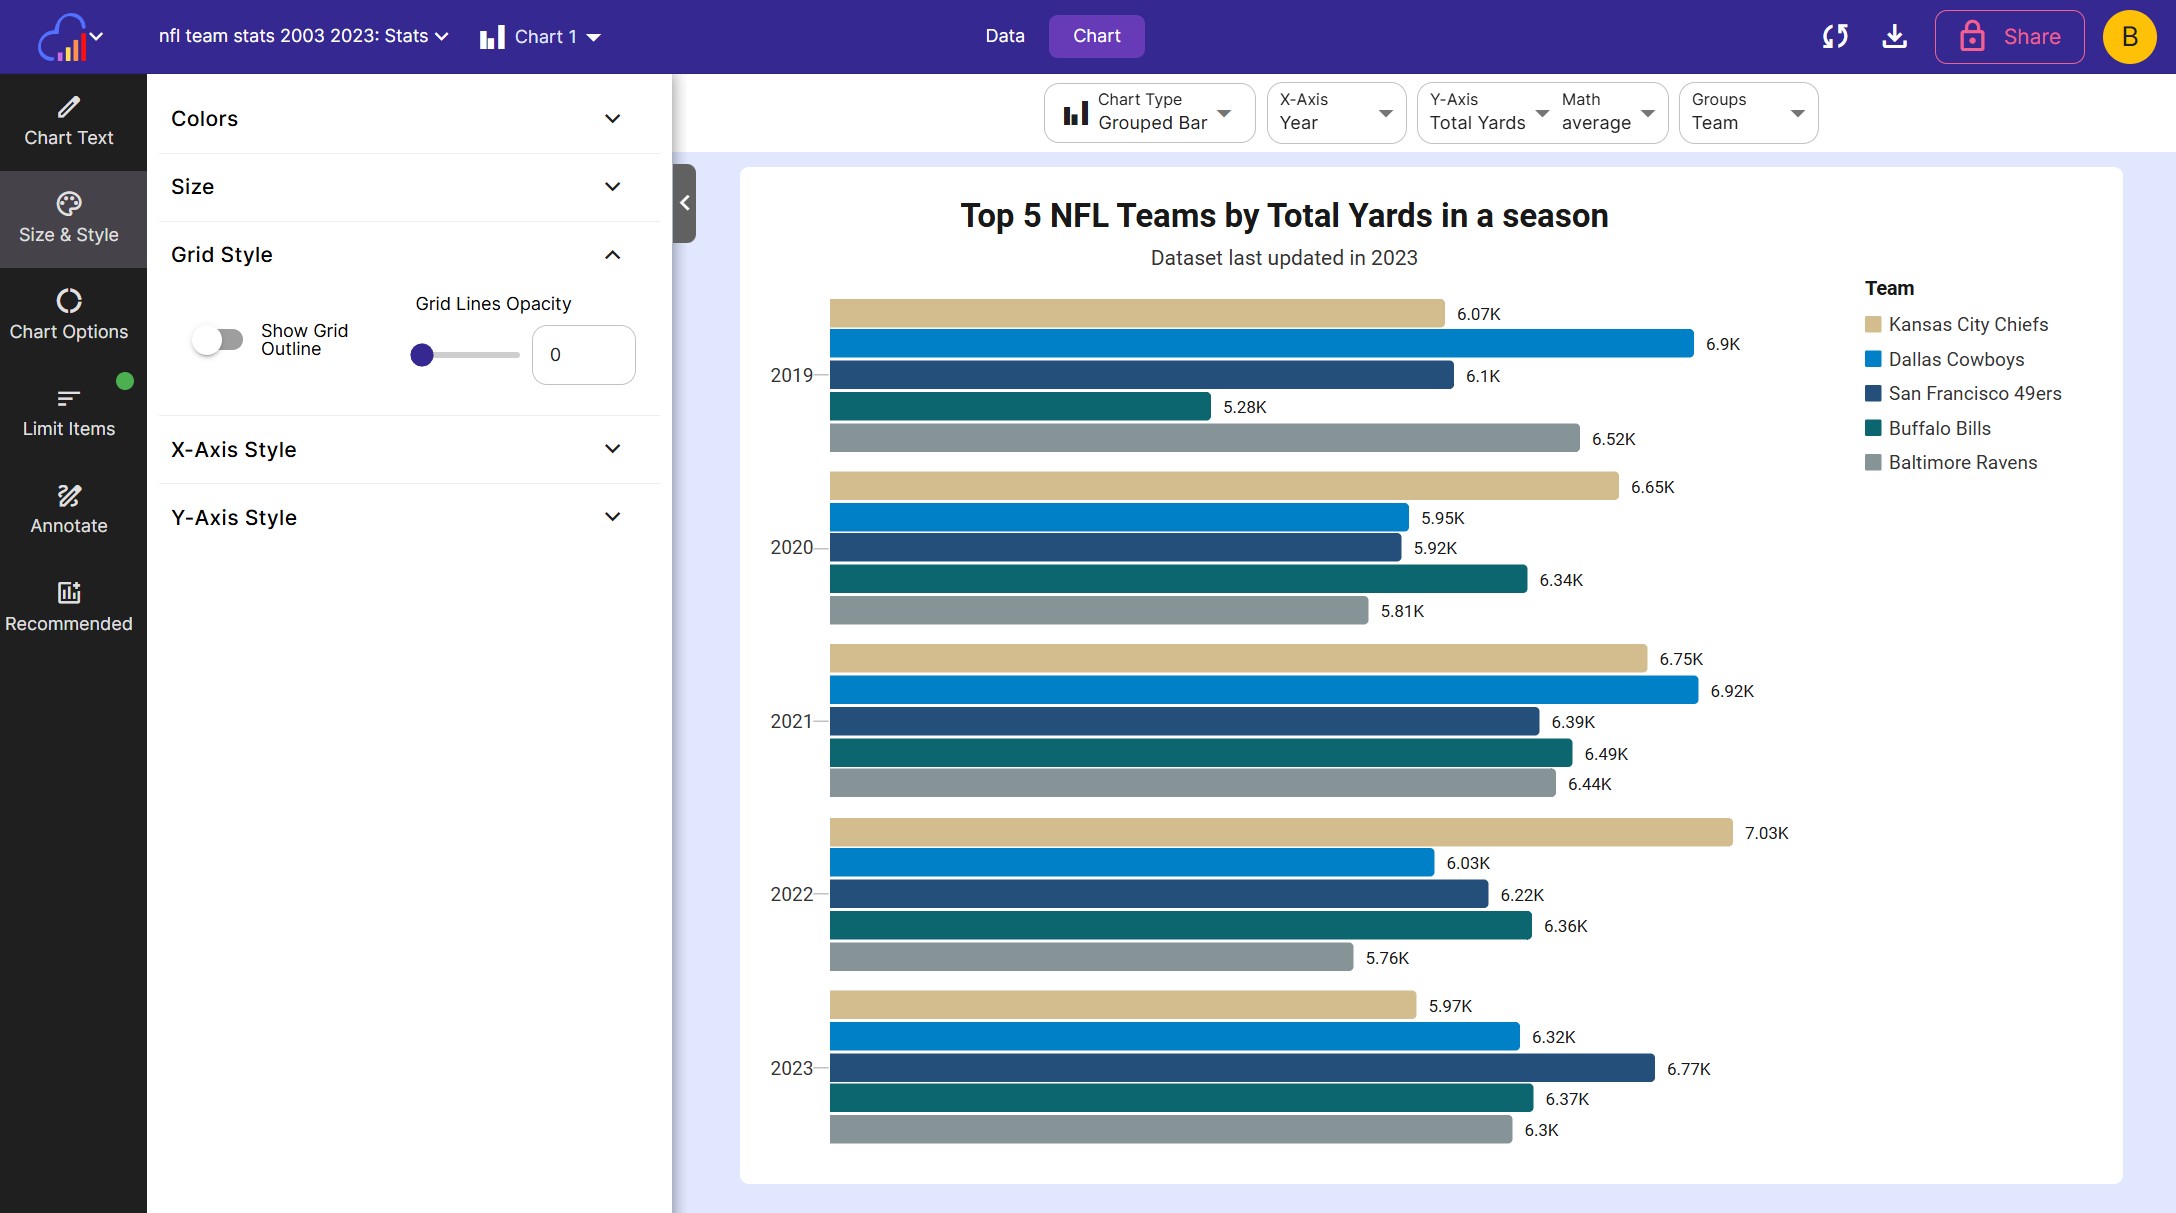The width and height of the screenshot is (2176, 1213).
Task: Click the grid opacity value field
Action: (x=584, y=355)
